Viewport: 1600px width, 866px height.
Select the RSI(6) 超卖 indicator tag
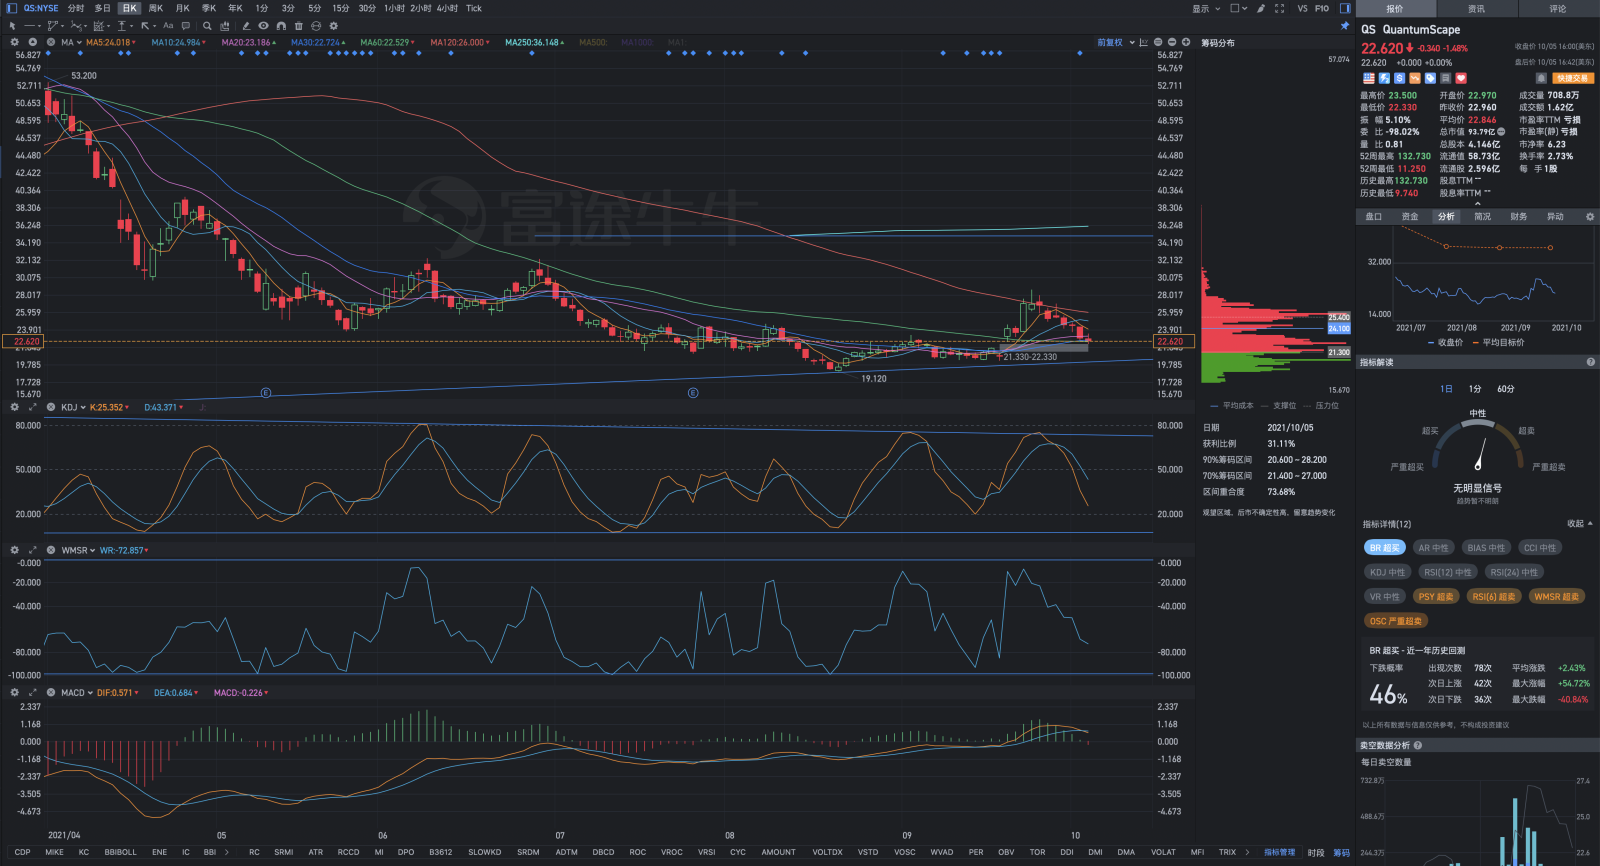(x=1494, y=597)
